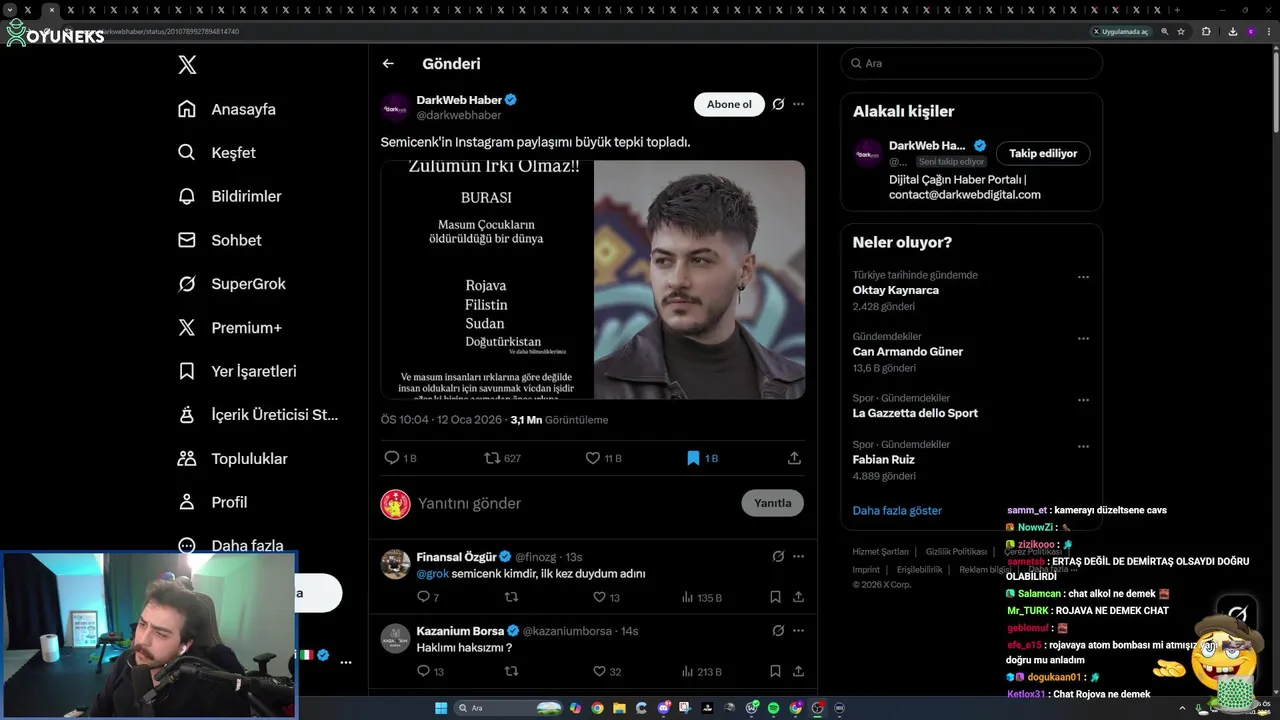Image resolution: width=1280 pixels, height=720 pixels.
Task: Click the Windows Start button
Action: pyautogui.click(x=441, y=708)
